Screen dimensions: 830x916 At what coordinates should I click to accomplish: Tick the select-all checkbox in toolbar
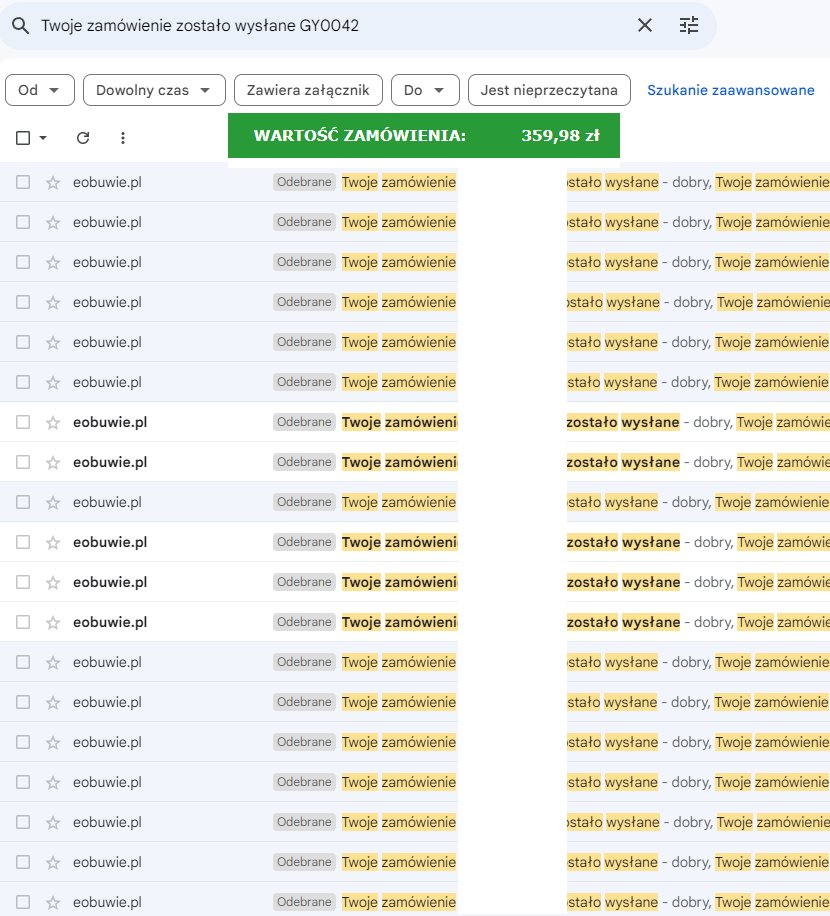tap(23, 138)
